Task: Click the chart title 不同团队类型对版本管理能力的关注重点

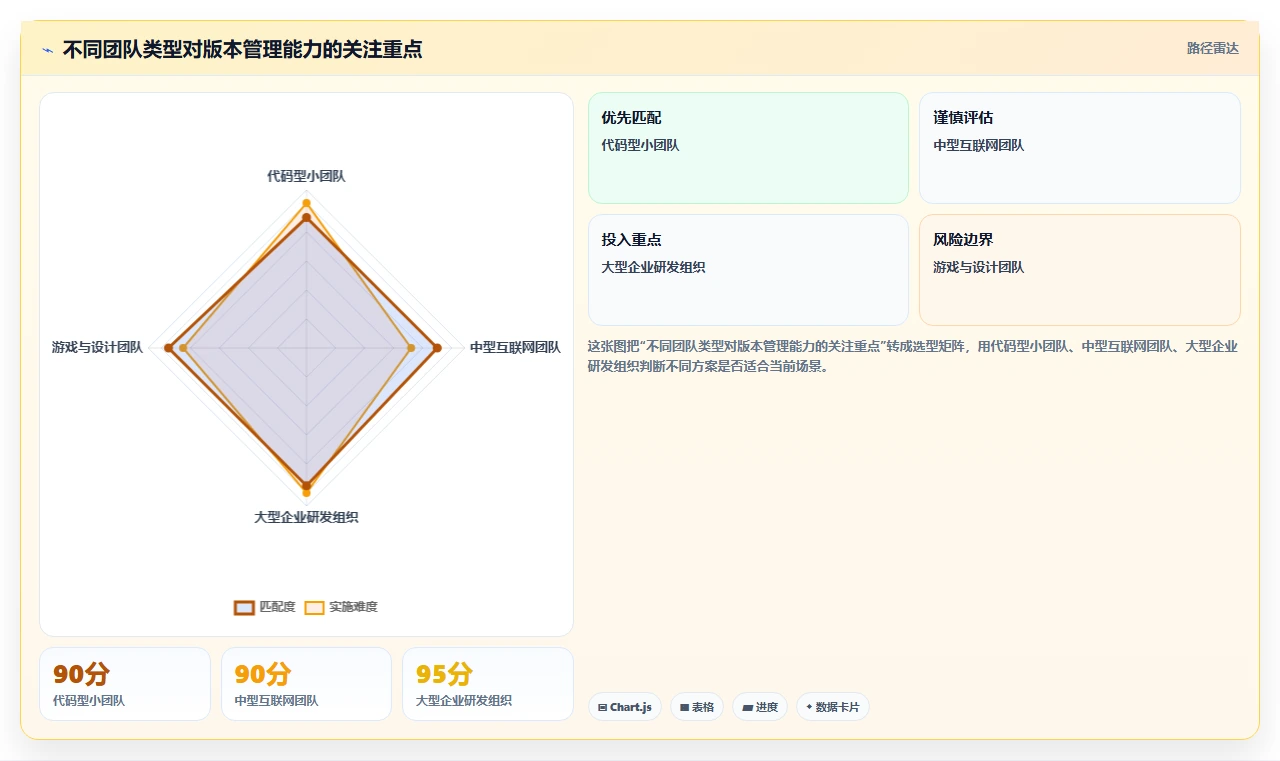Action: click(x=242, y=49)
